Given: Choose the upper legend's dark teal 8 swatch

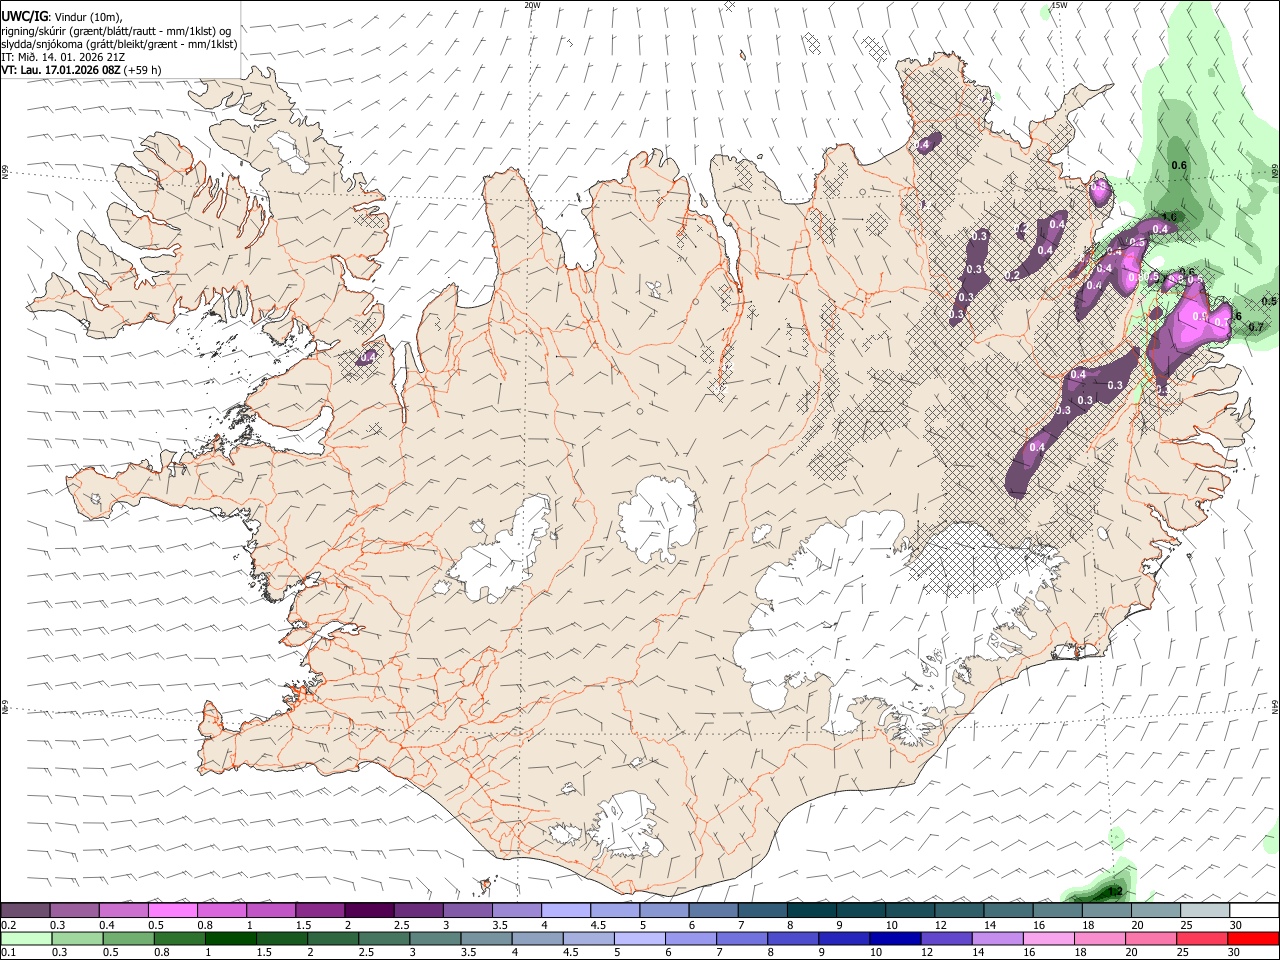Looking at the screenshot, I should pyautogui.click(x=812, y=910).
